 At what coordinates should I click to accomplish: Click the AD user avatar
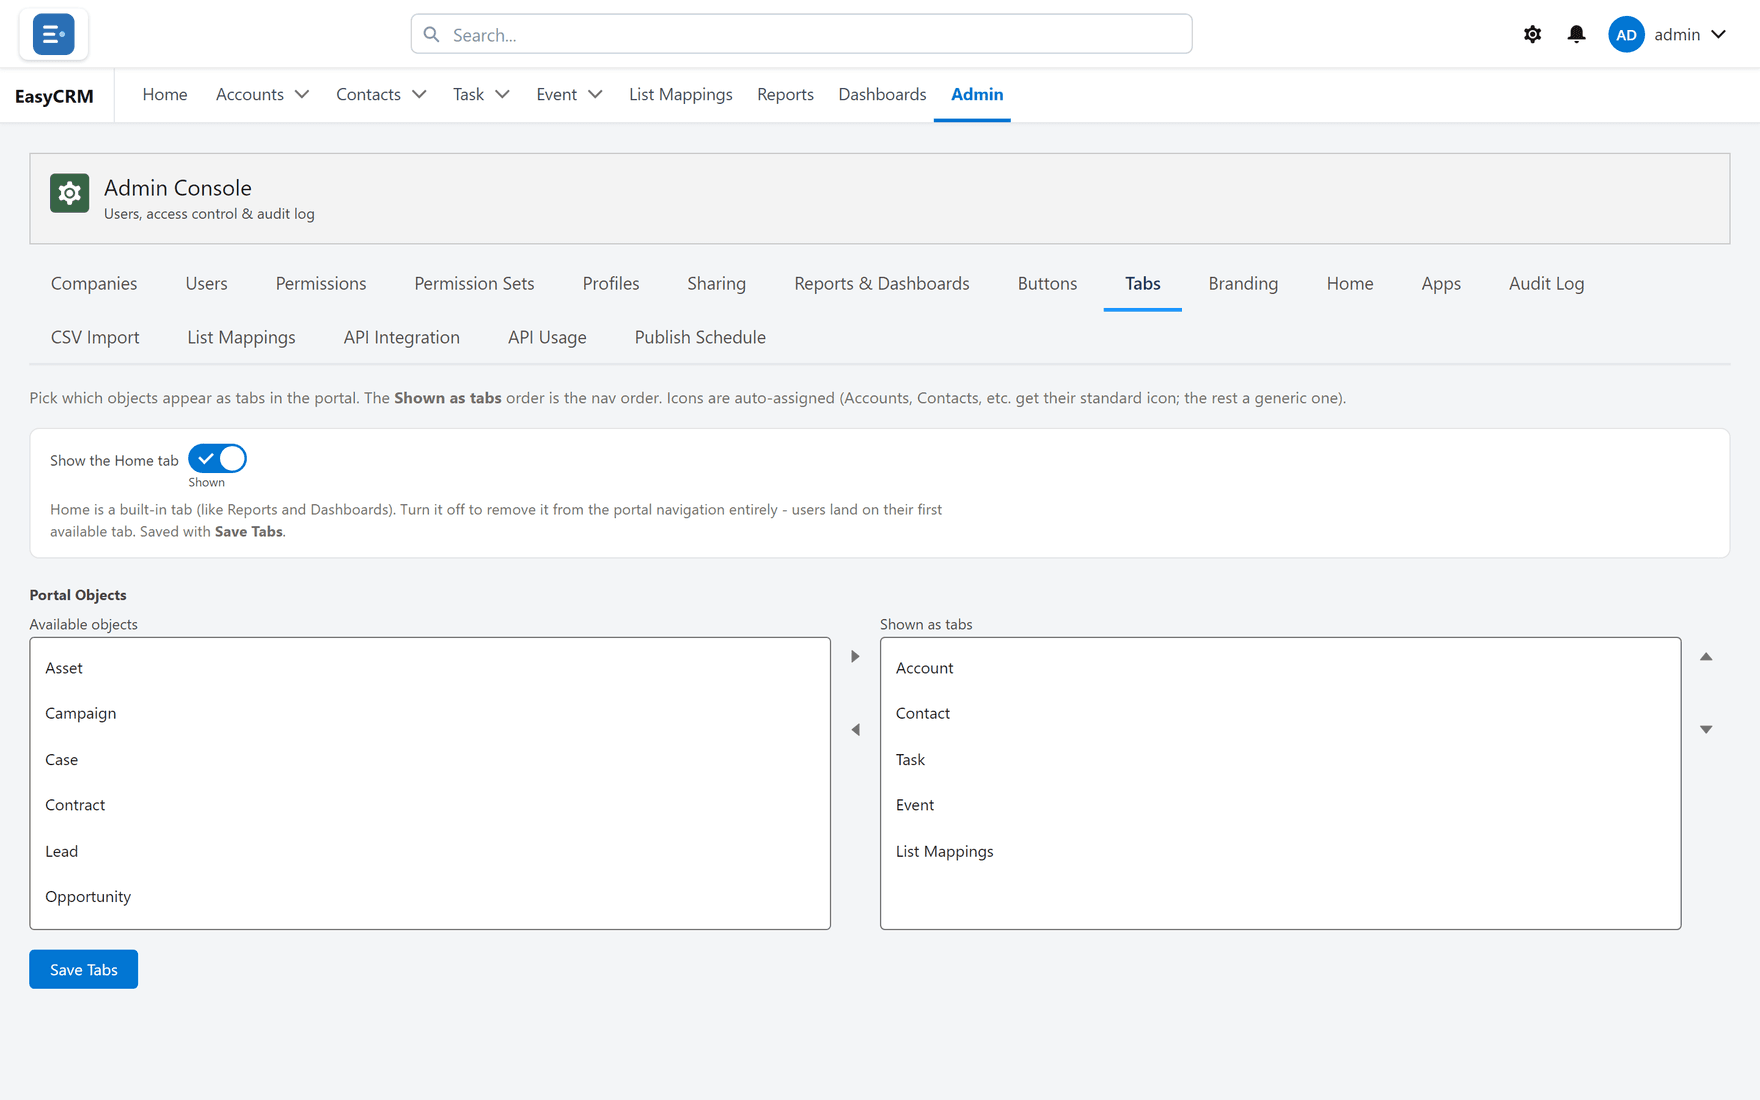[x=1626, y=34]
